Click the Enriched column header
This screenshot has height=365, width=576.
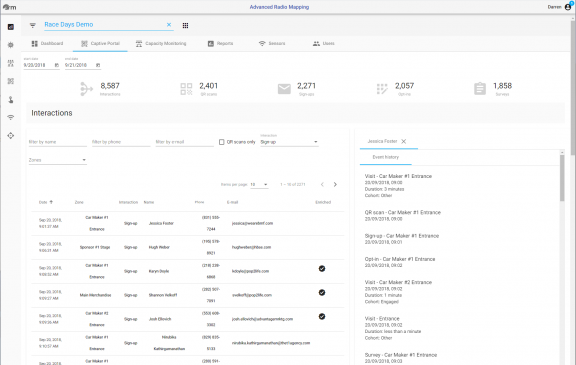tap(323, 202)
